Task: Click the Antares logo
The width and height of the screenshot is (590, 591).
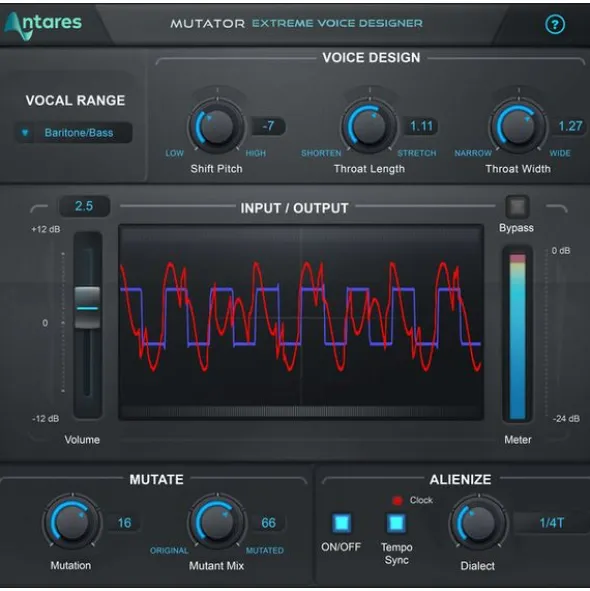Action: [x=43, y=25]
